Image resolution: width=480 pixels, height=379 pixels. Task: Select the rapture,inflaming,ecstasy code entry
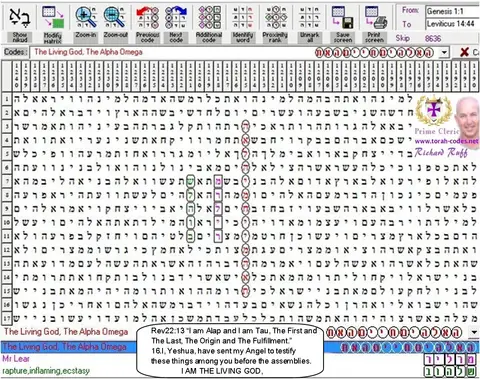coord(46,371)
